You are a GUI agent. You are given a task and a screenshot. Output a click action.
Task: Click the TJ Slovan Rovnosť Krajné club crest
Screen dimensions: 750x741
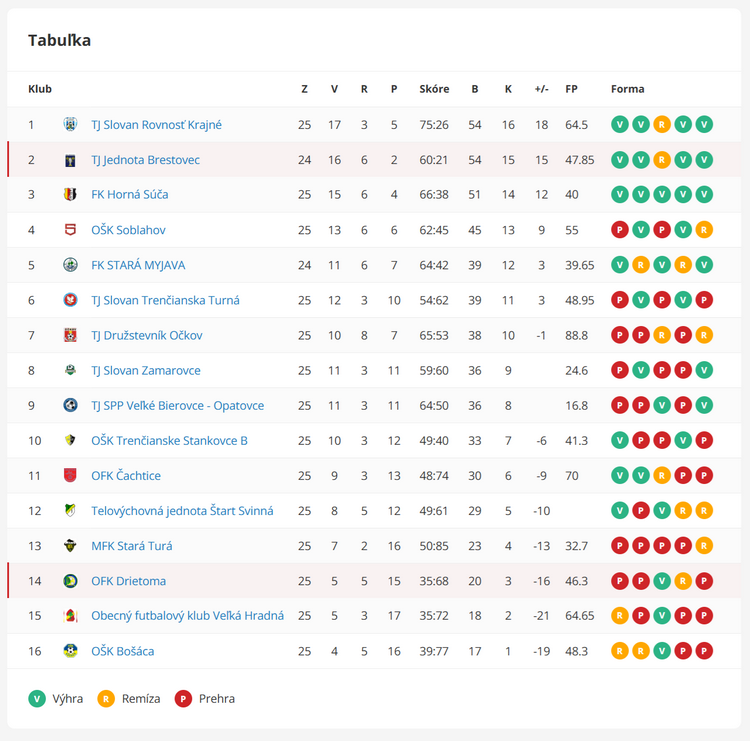point(70,124)
